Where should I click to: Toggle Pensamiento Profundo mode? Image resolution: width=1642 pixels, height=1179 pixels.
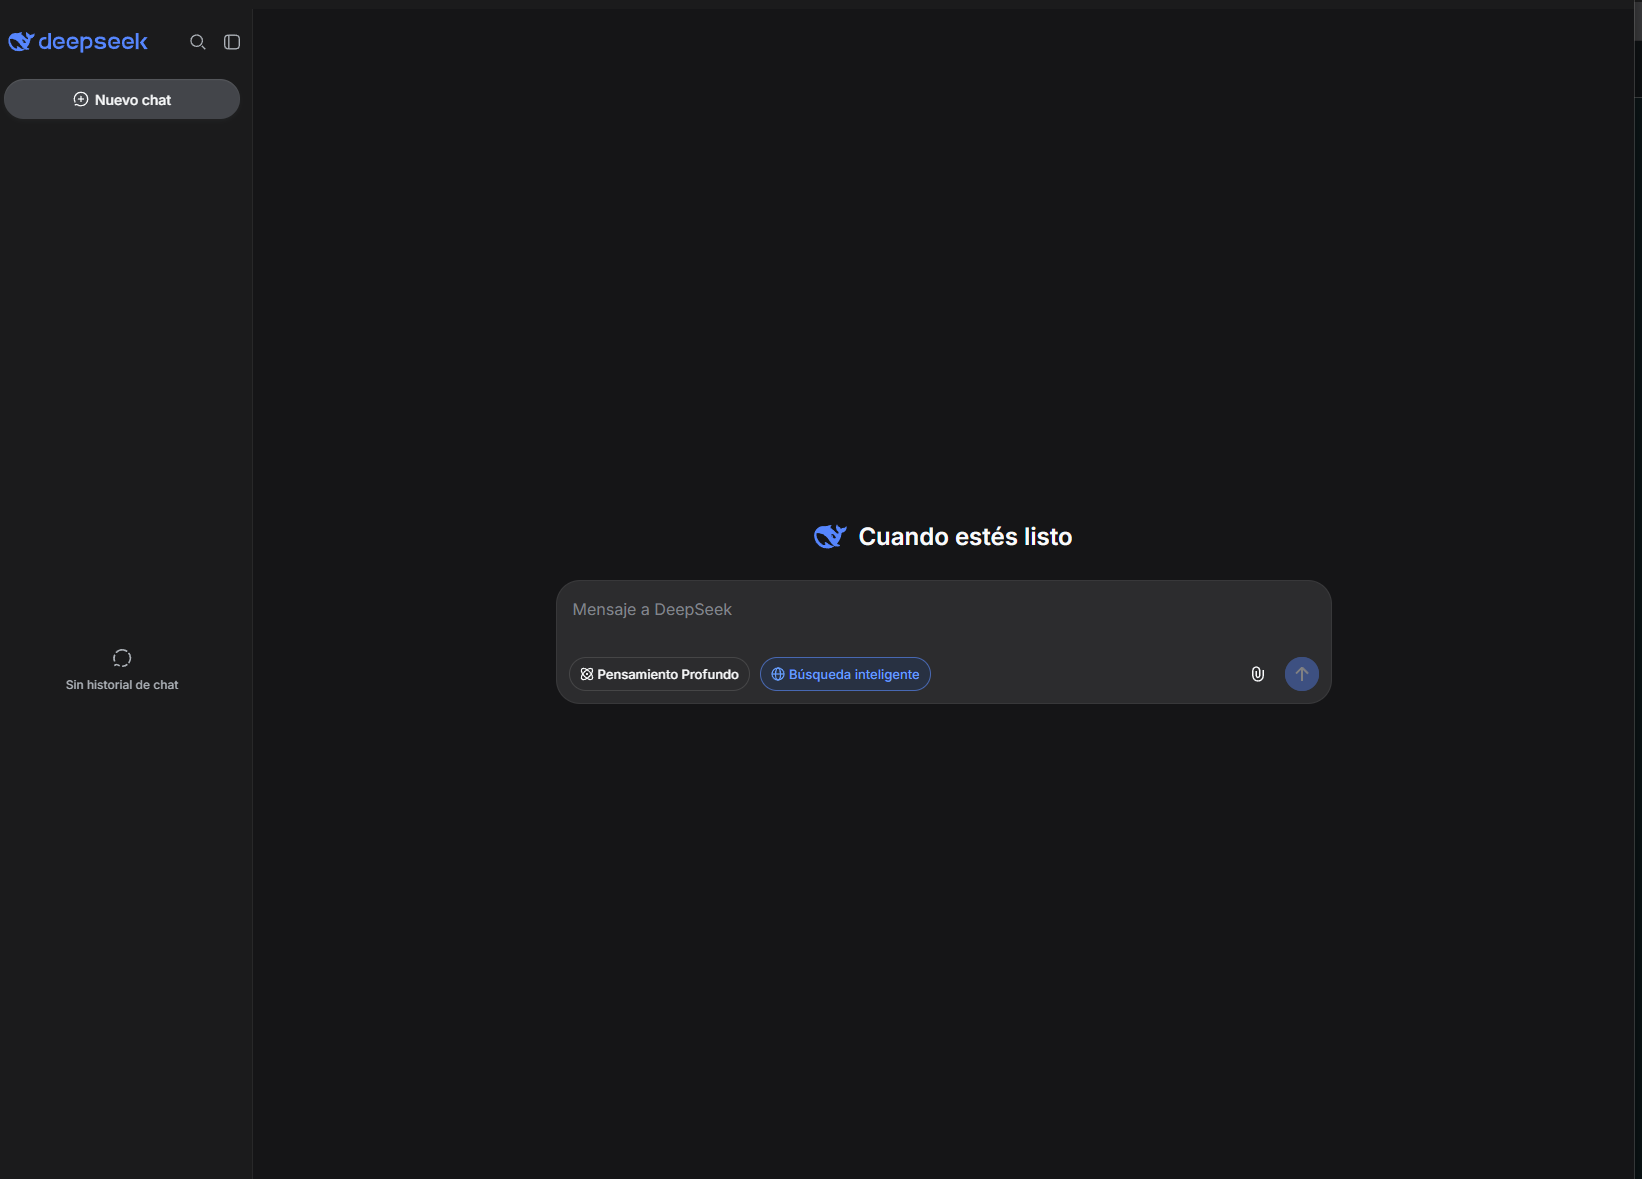[659, 674]
